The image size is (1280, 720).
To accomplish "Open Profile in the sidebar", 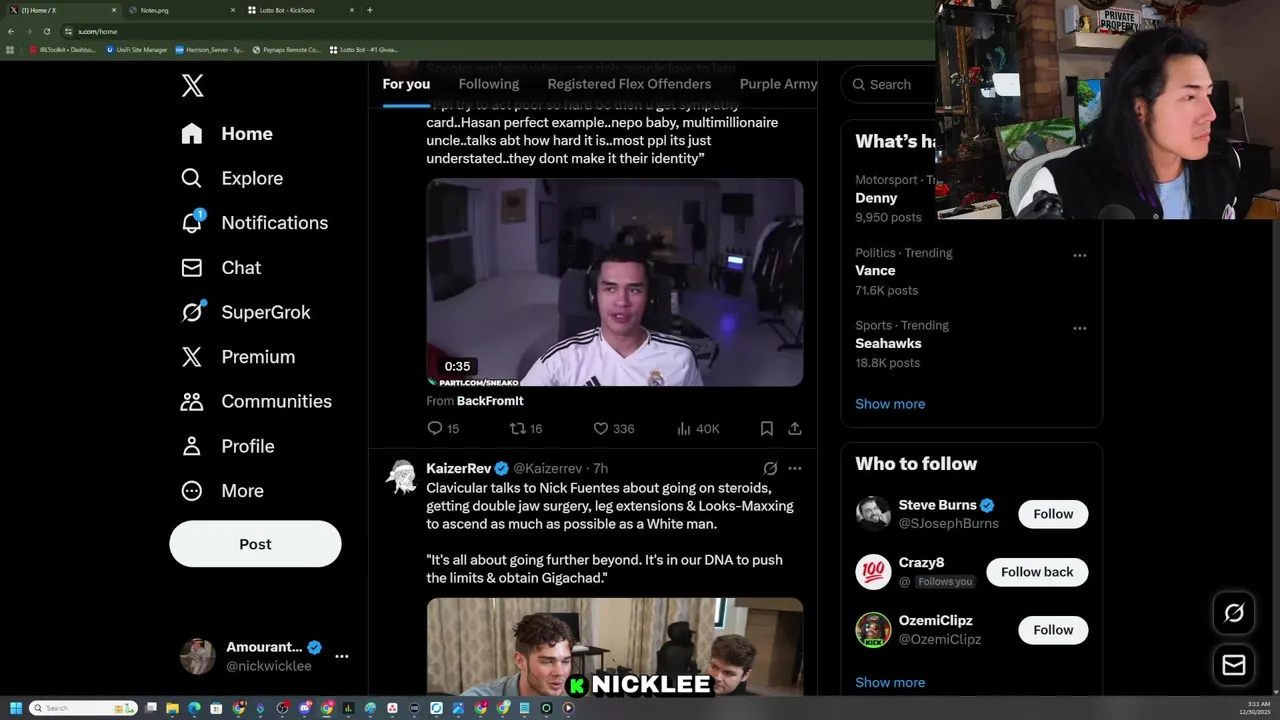I will (228, 446).
